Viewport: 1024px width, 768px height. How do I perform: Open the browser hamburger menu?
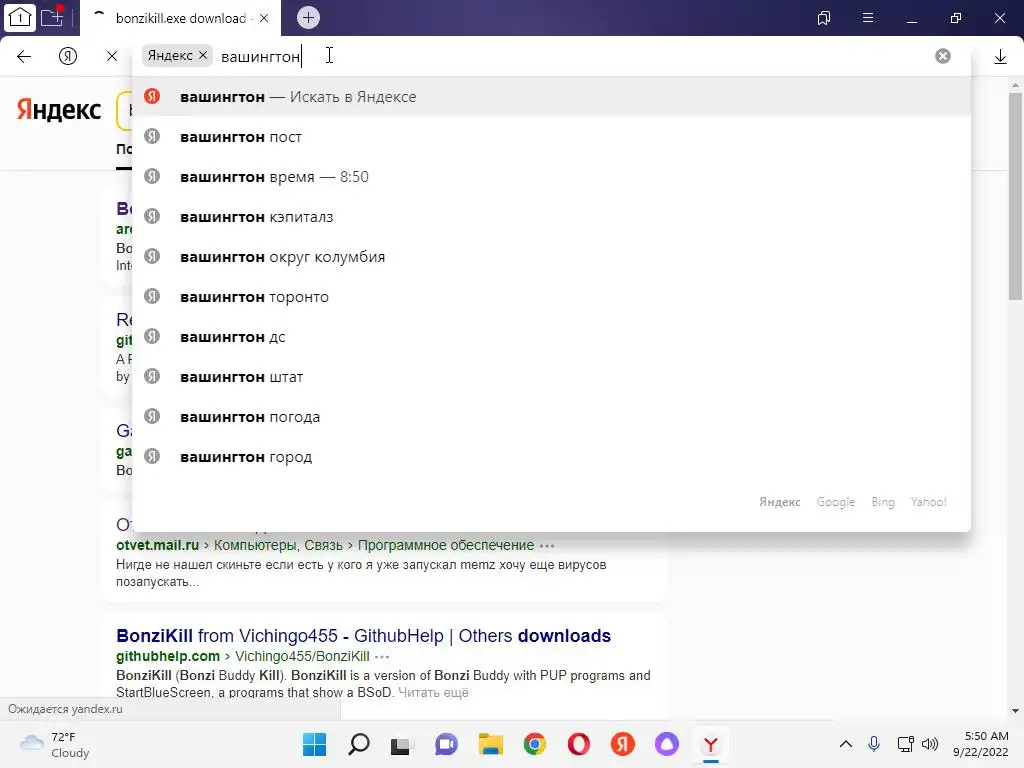pos(868,18)
